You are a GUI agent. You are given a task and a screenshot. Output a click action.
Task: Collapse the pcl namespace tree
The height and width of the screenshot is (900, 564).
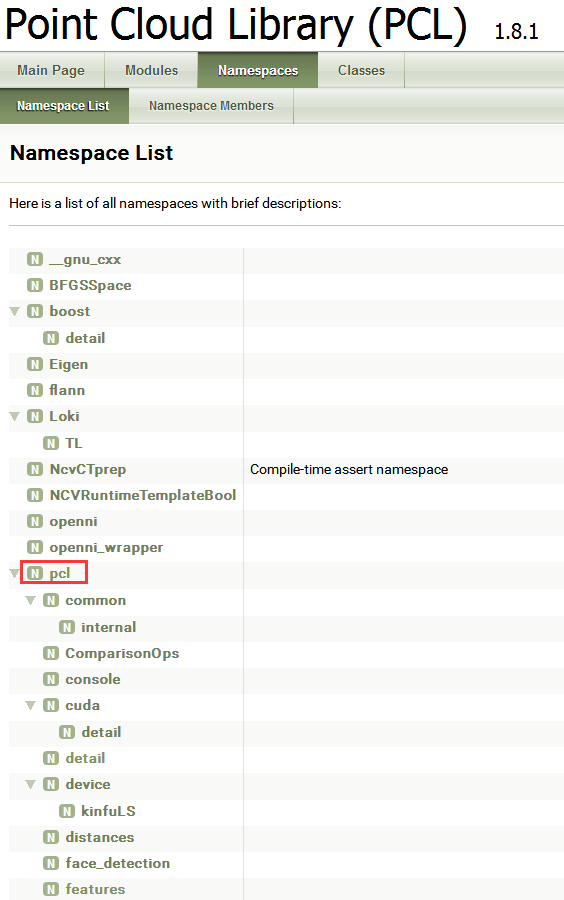(x=15, y=573)
